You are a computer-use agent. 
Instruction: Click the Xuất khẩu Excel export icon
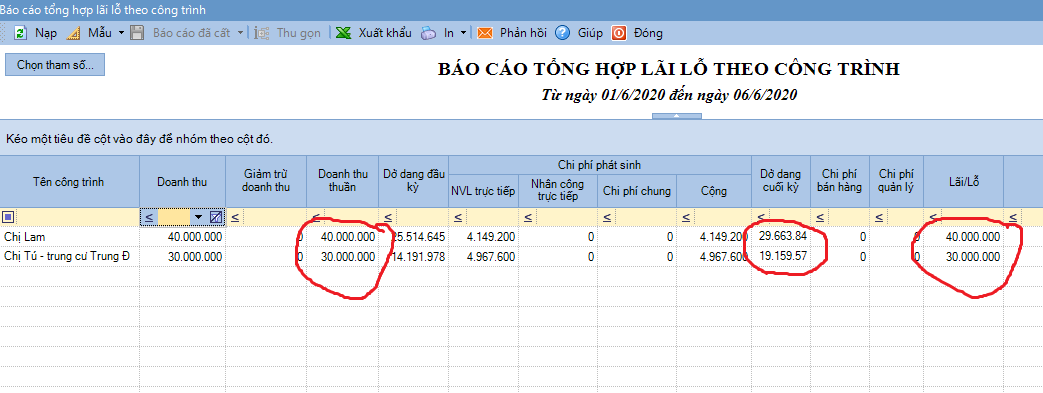(x=343, y=33)
